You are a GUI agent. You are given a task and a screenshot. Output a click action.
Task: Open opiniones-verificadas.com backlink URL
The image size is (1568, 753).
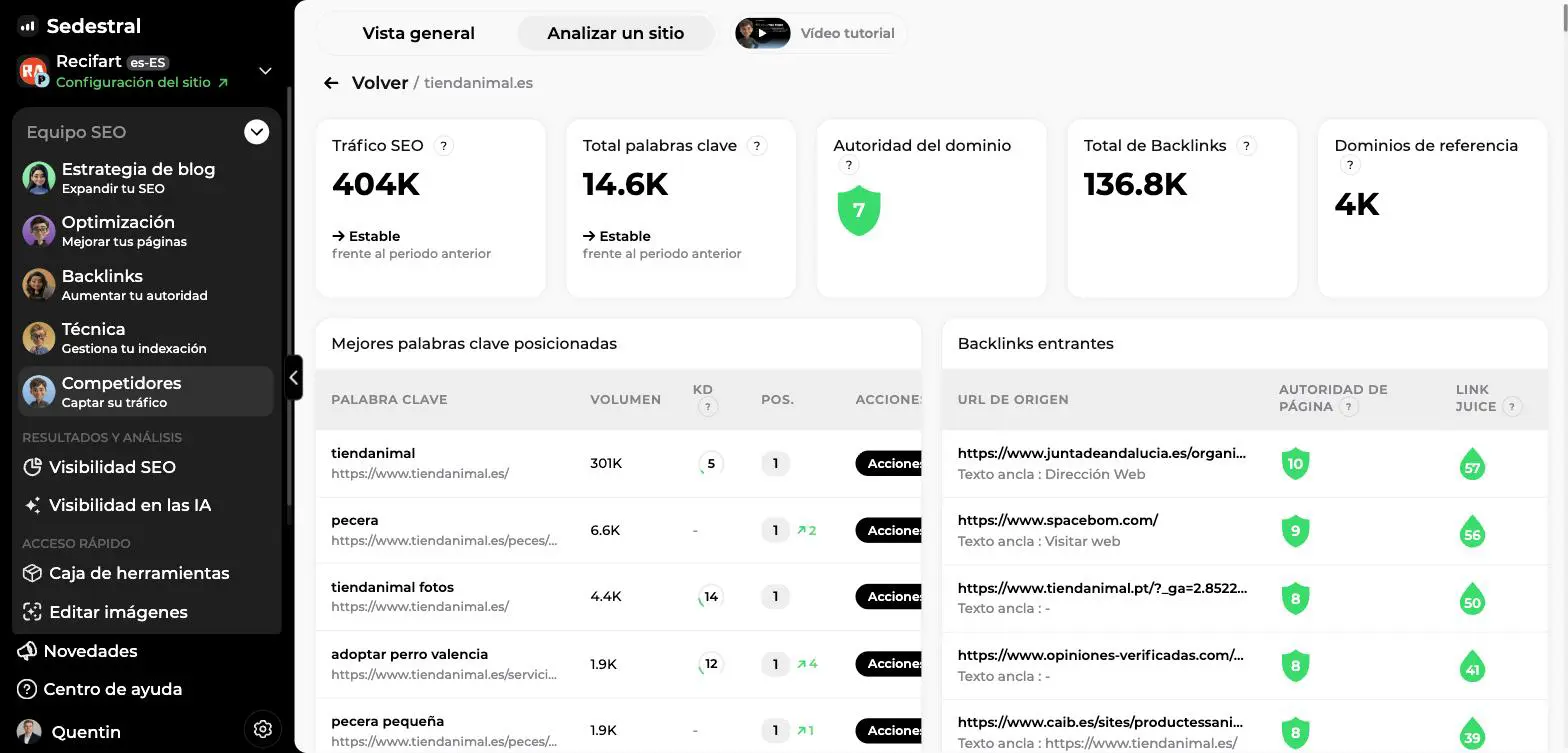coord(1101,655)
